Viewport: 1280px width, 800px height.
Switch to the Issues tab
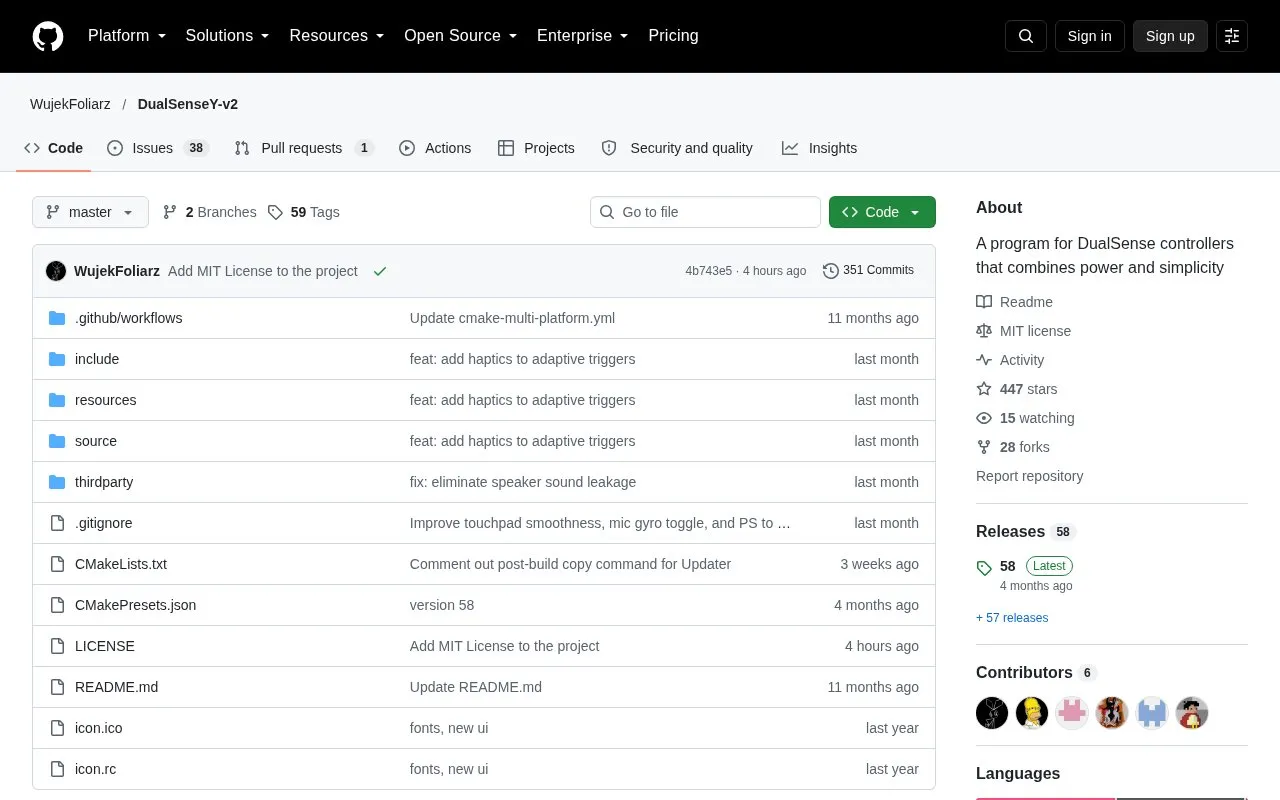(x=157, y=148)
